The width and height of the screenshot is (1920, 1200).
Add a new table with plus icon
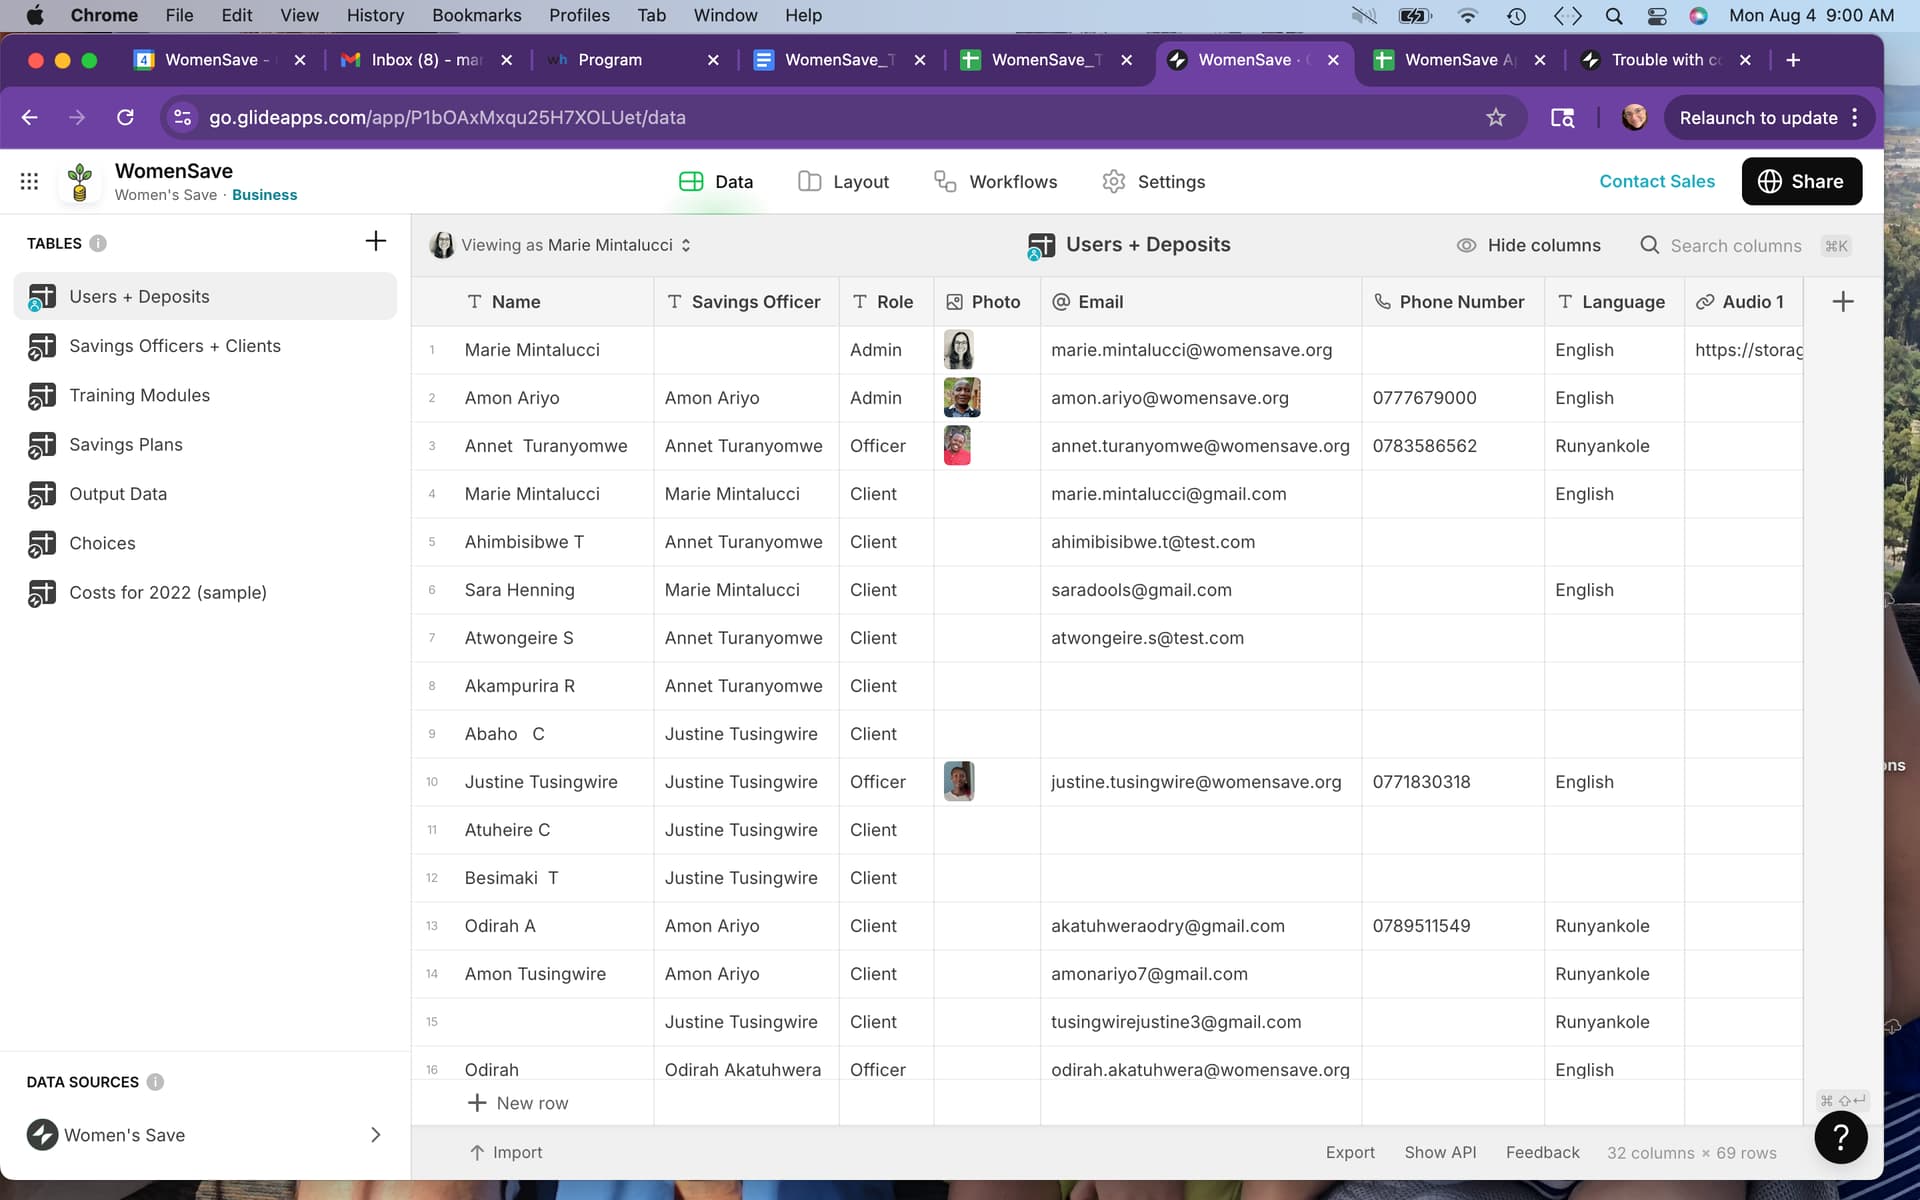[375, 241]
